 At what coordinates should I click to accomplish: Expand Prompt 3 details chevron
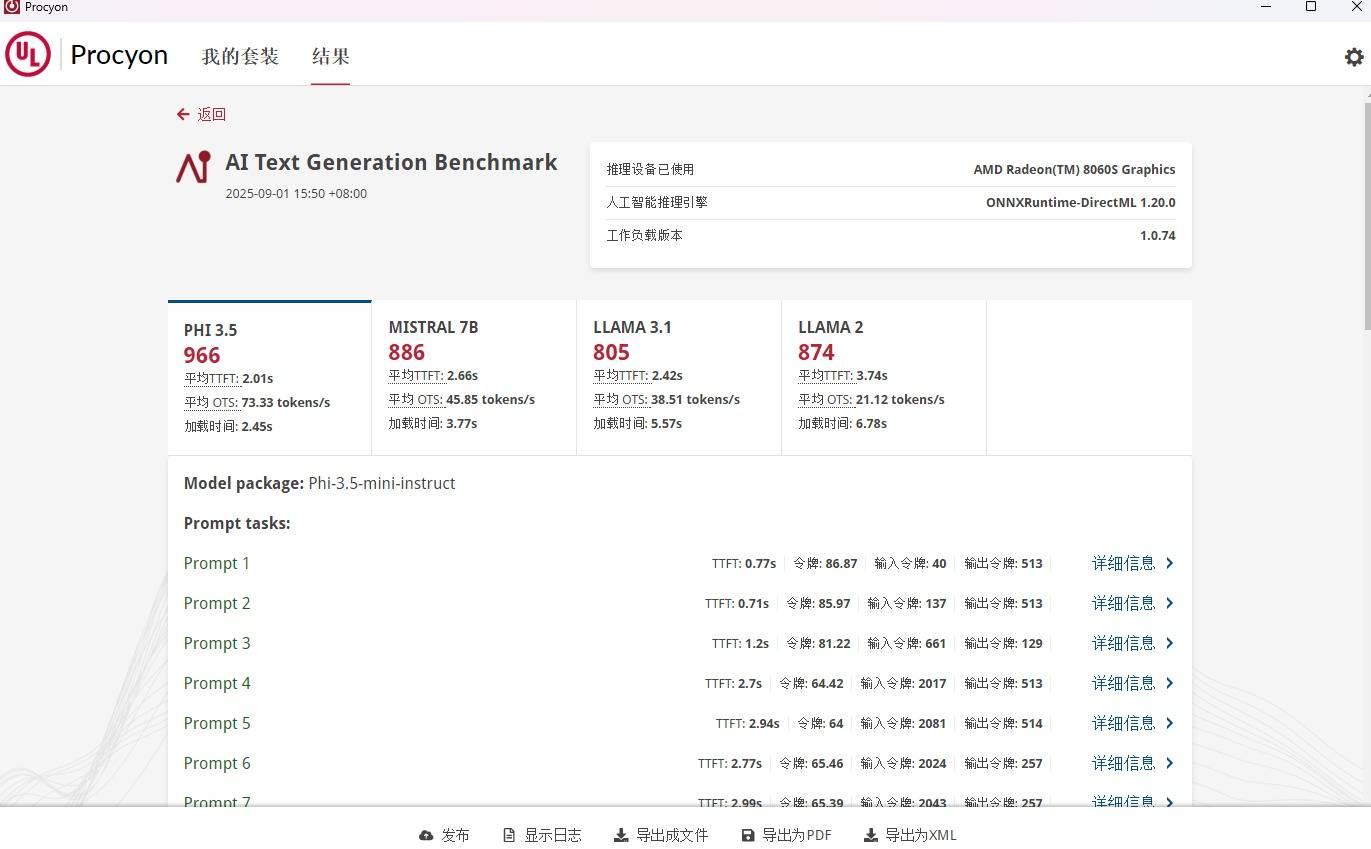pyautogui.click(x=1170, y=643)
